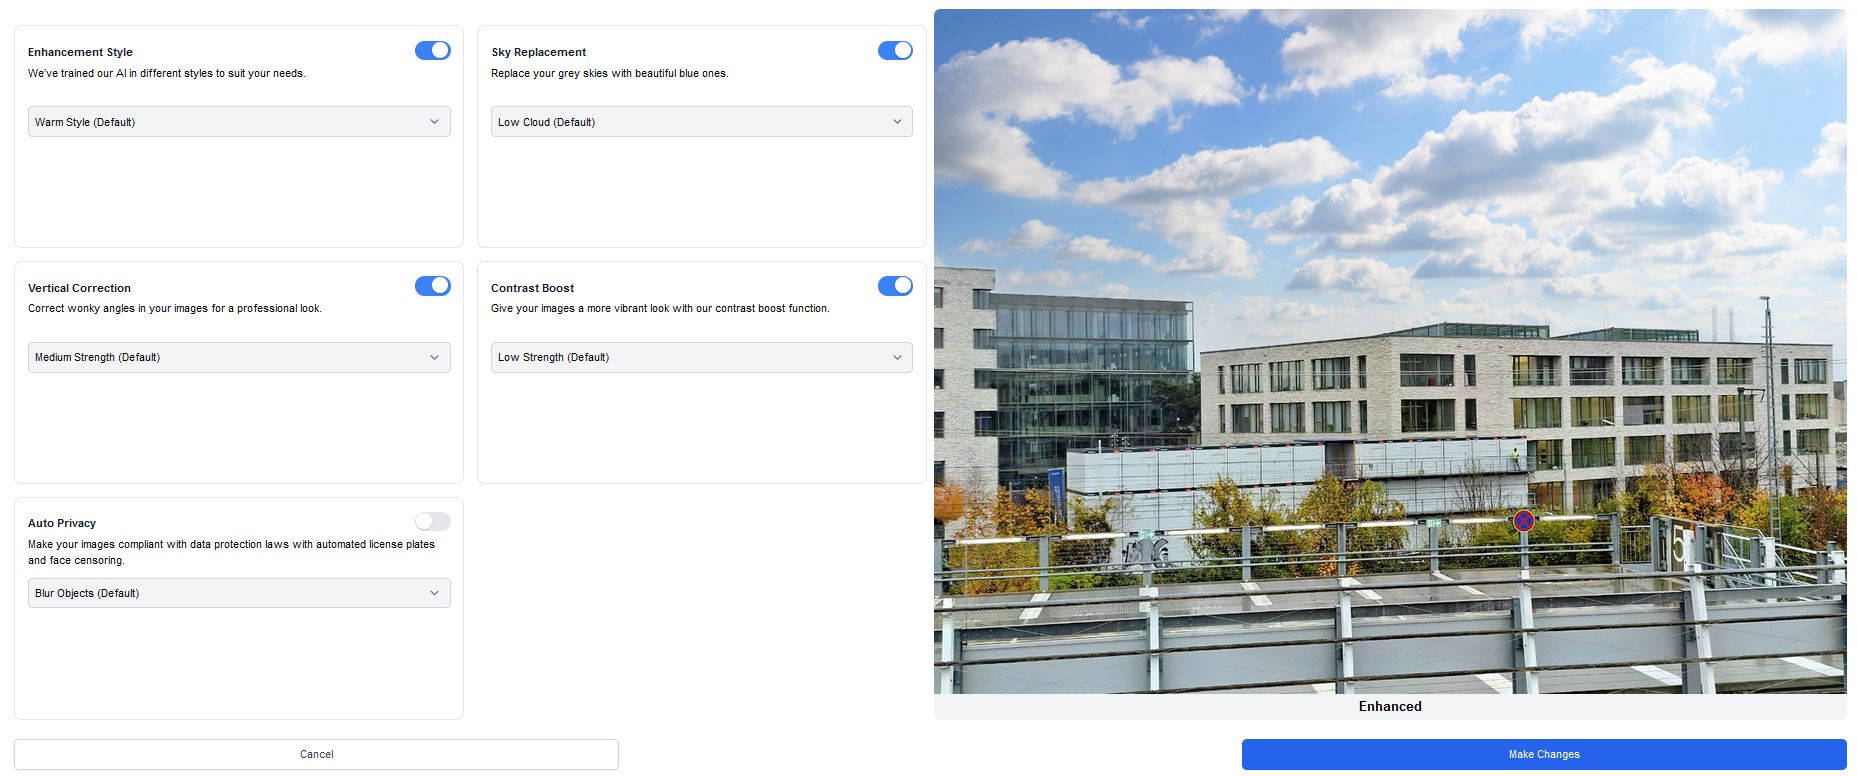Expand the Blur Objects (Default) dropdown
The image size is (1857, 776).
(x=239, y=593)
